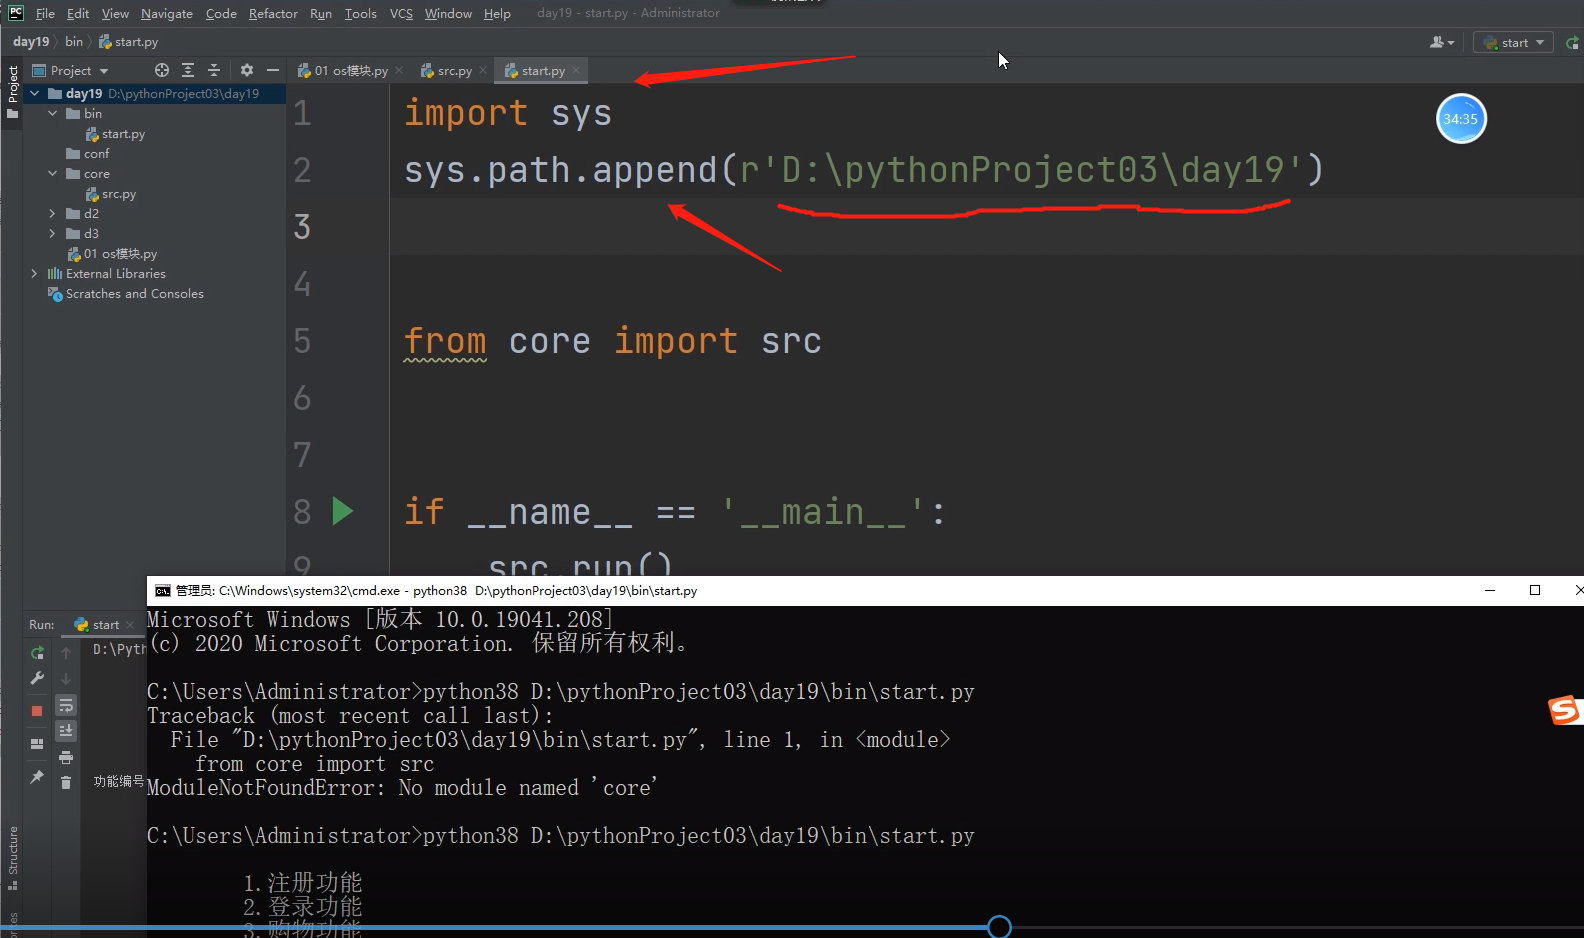Image resolution: width=1584 pixels, height=938 pixels.
Task: Open the 'start' run configuration dropdown
Action: click(1513, 42)
